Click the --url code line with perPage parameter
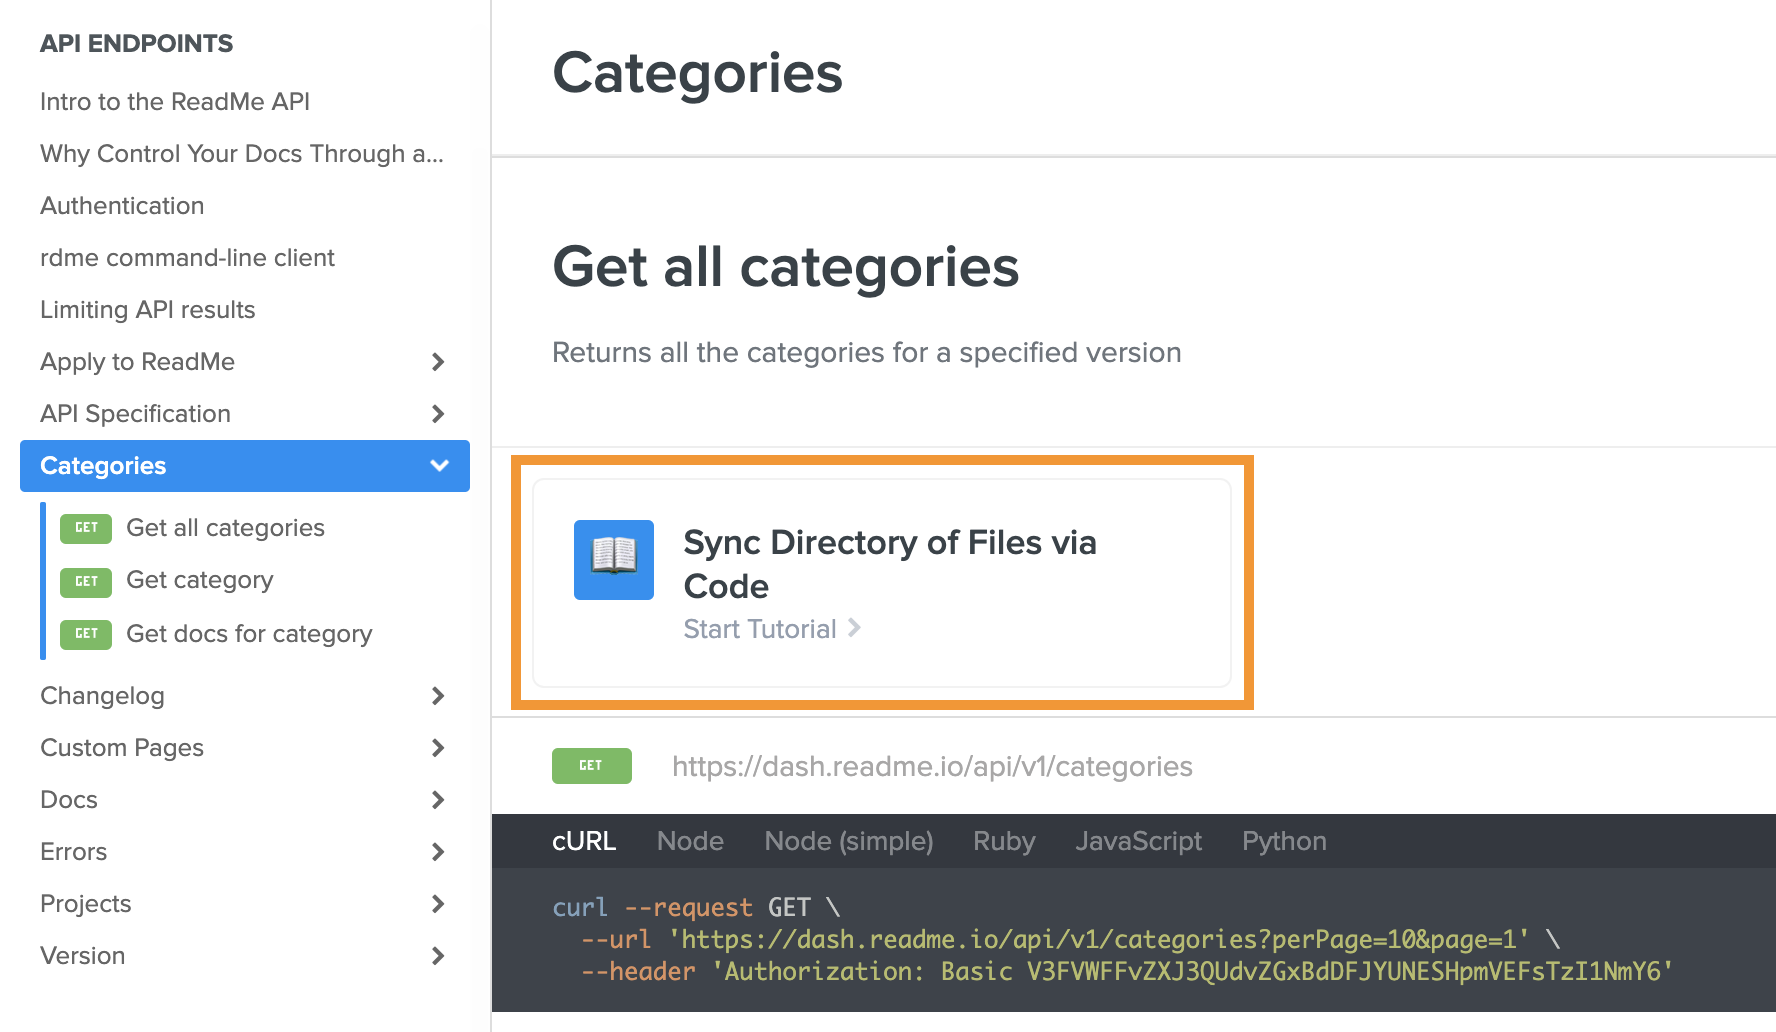The height and width of the screenshot is (1032, 1776). tap(1071, 939)
